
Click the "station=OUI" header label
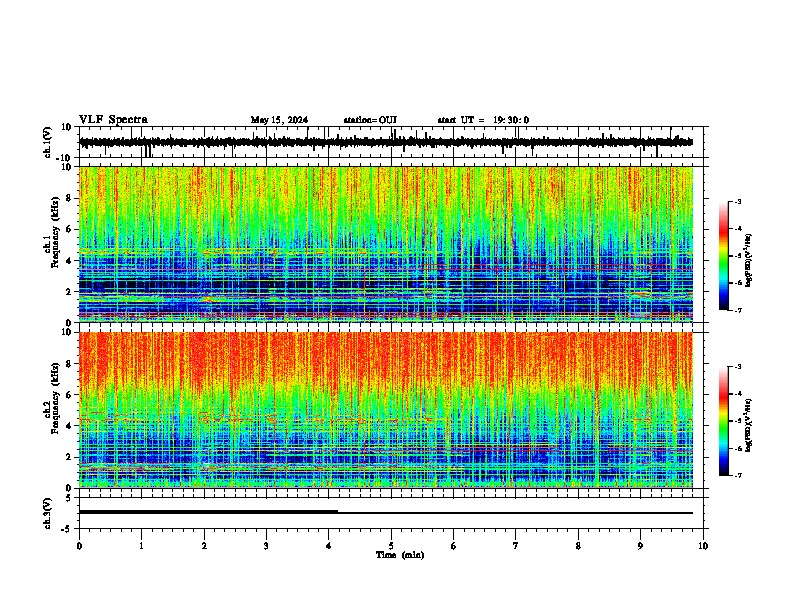[x=370, y=120]
